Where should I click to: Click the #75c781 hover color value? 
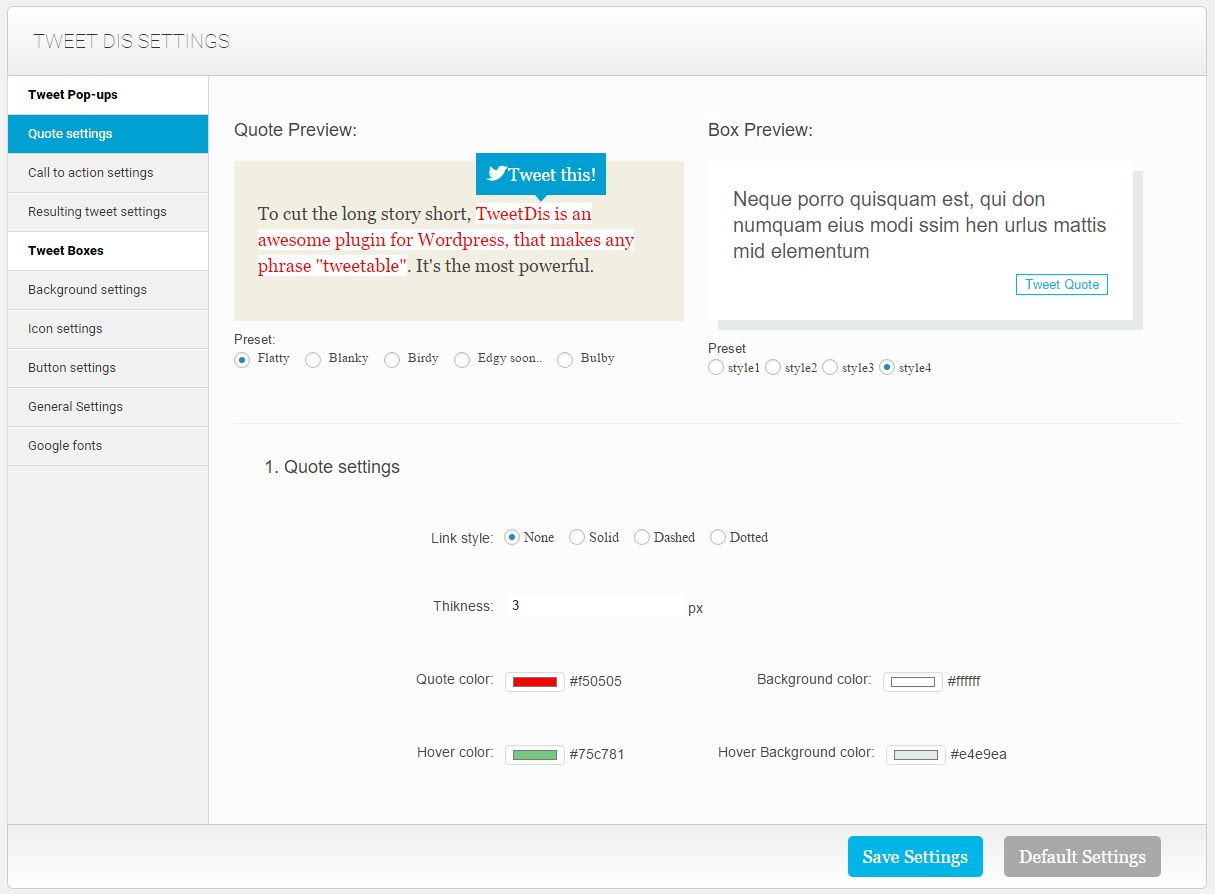[597, 755]
